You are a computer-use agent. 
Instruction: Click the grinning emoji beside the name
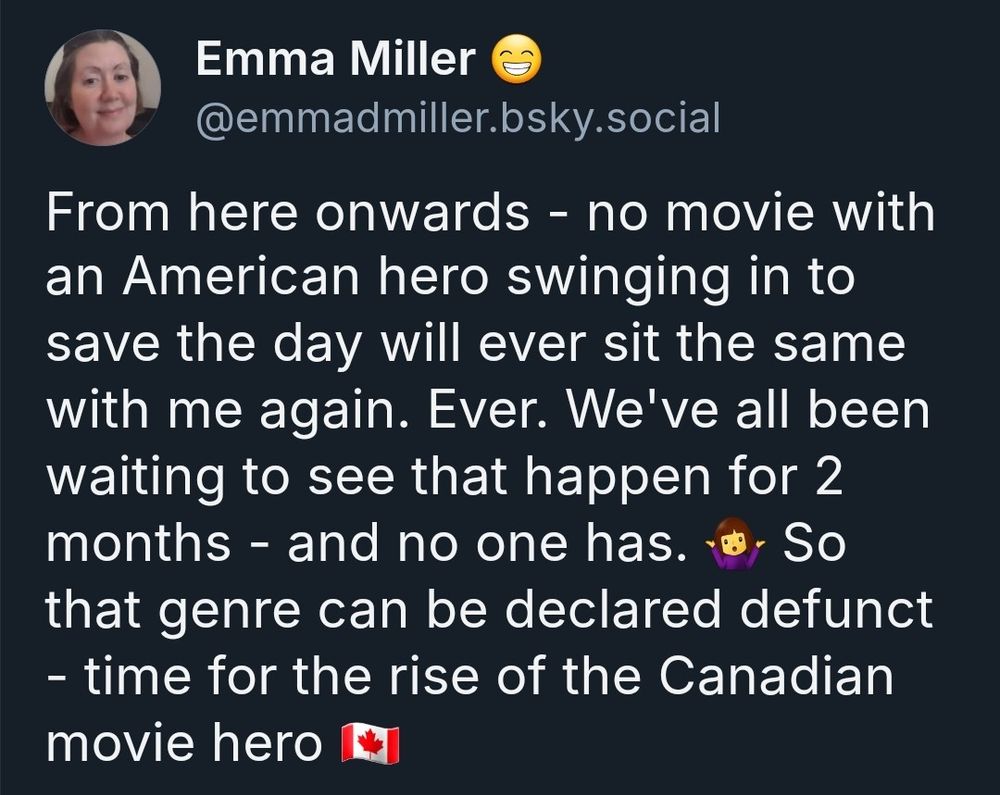517,59
